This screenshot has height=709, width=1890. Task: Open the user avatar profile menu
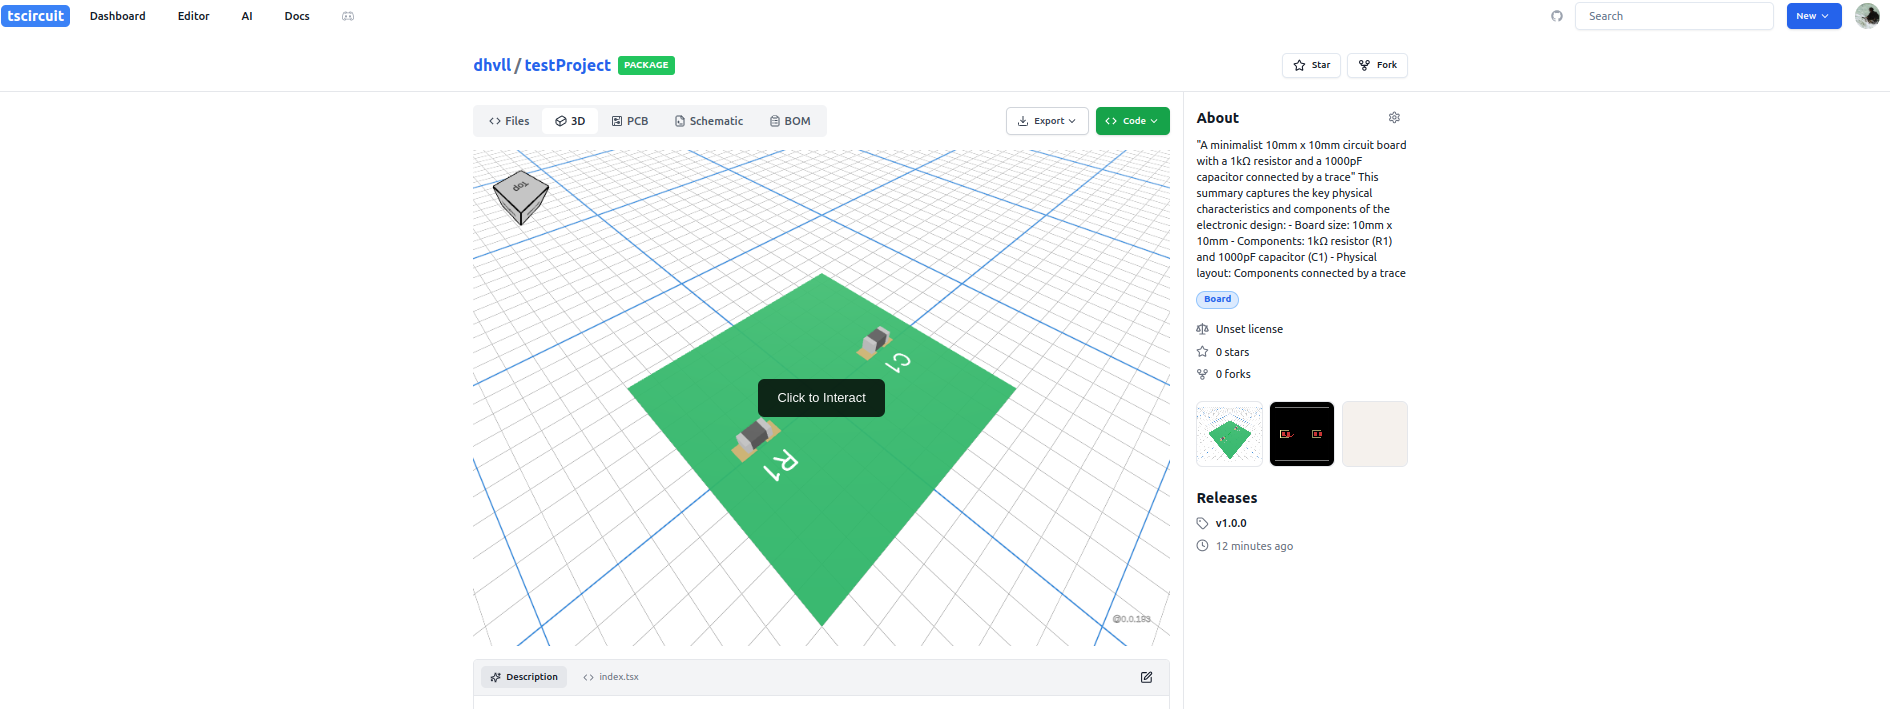click(x=1866, y=16)
